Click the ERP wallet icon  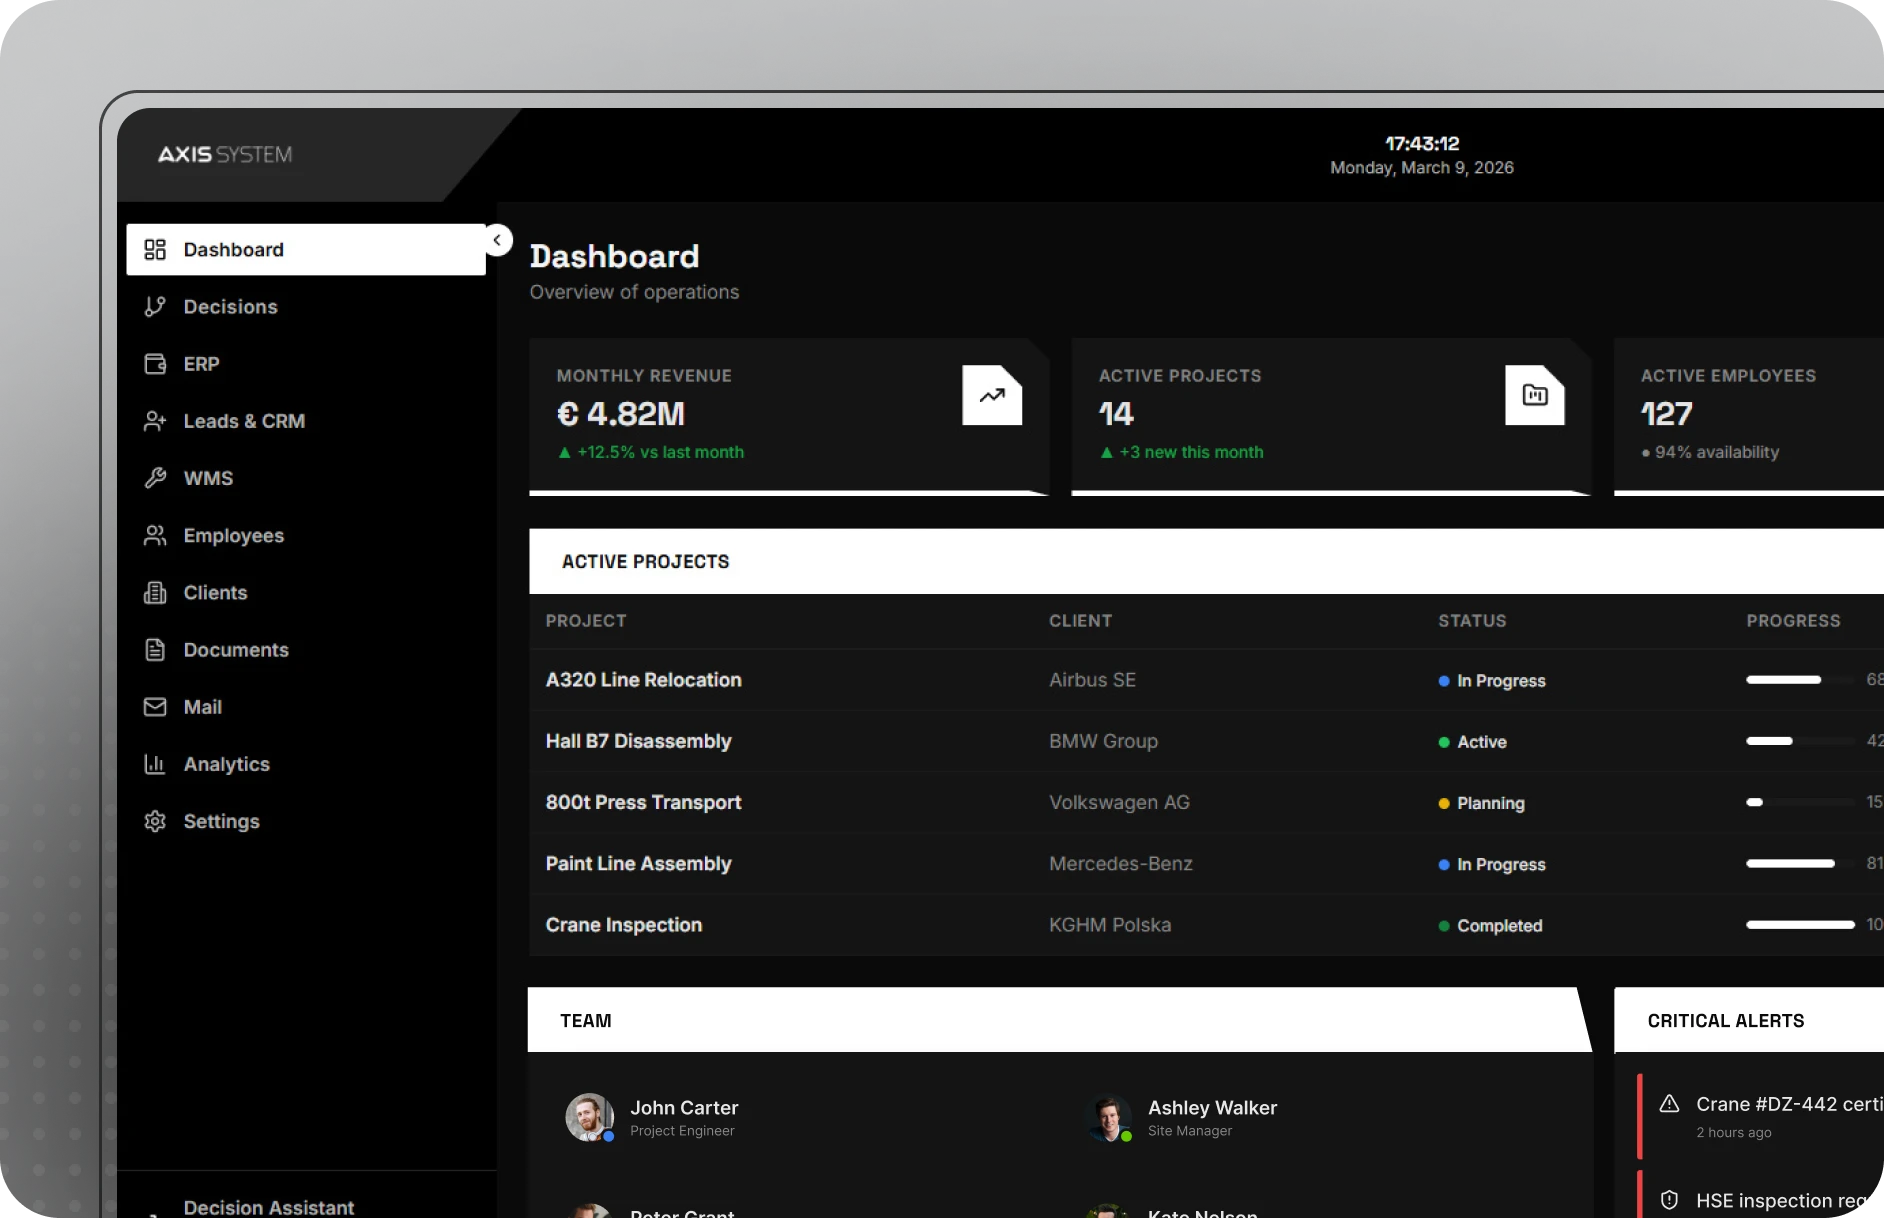154,364
